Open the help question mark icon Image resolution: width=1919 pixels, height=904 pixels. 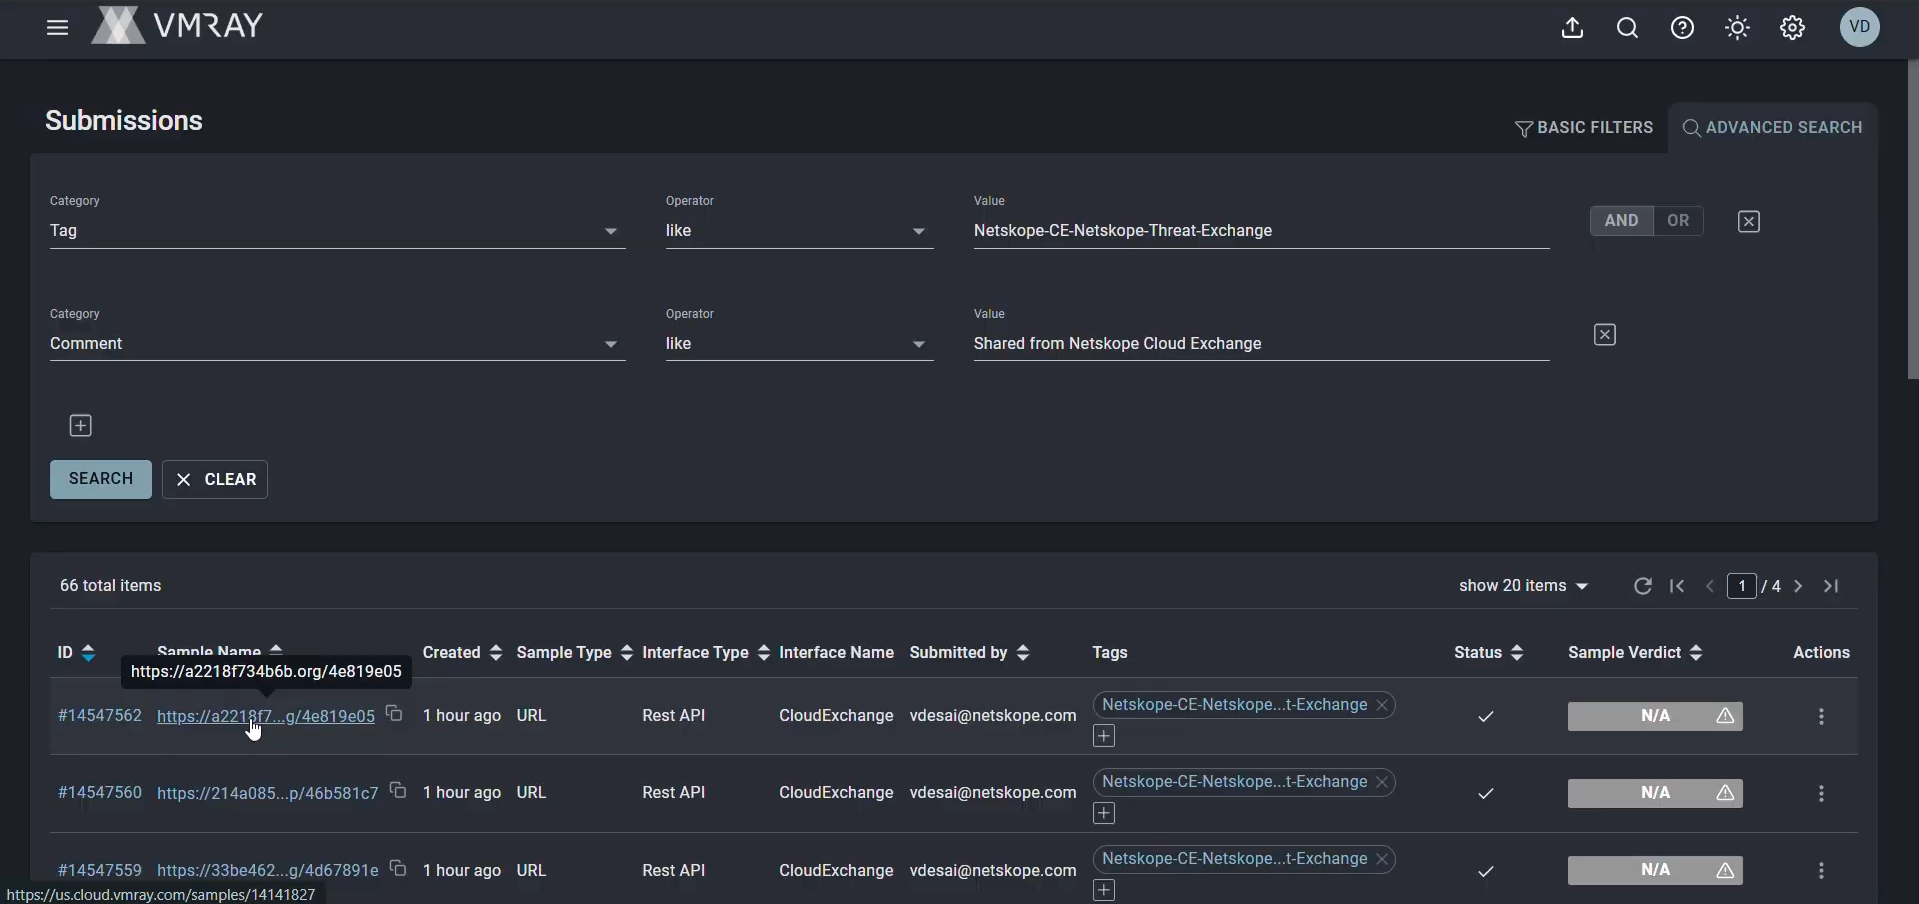point(1682,28)
